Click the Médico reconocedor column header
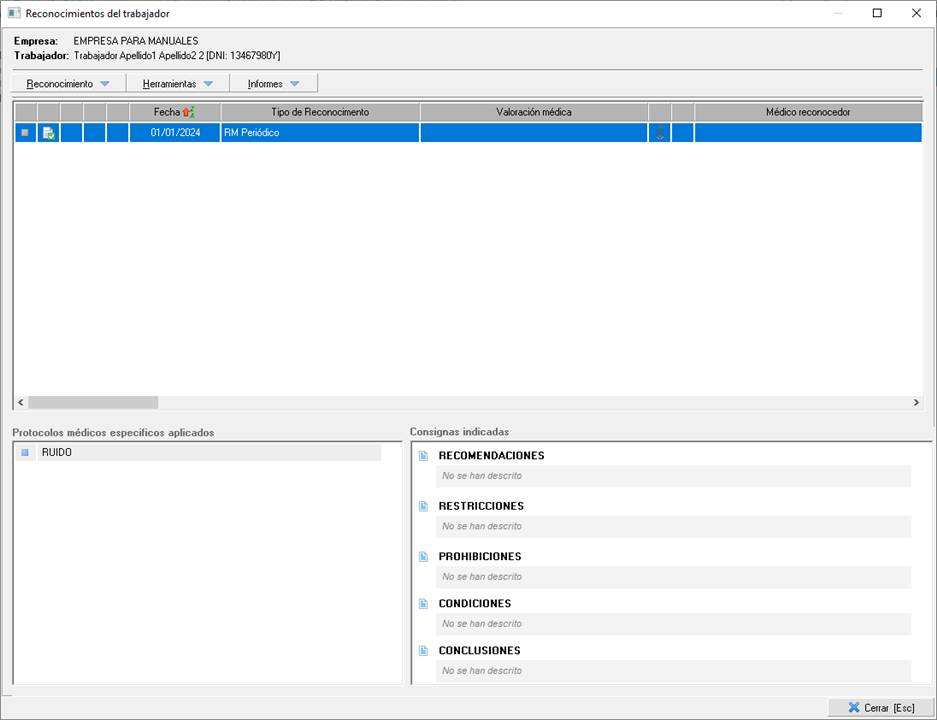937x720 pixels. coord(807,113)
